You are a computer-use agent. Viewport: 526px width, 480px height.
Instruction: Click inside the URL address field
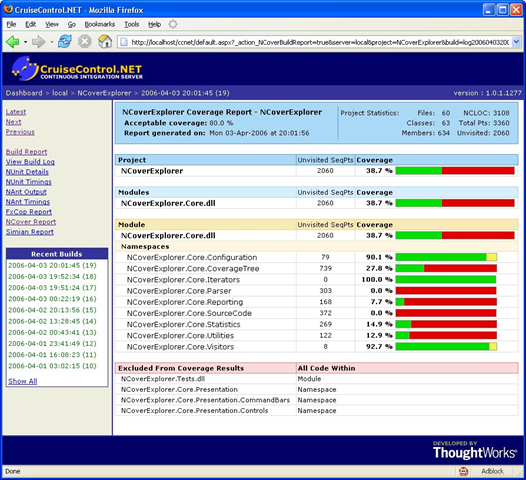click(x=320, y=42)
